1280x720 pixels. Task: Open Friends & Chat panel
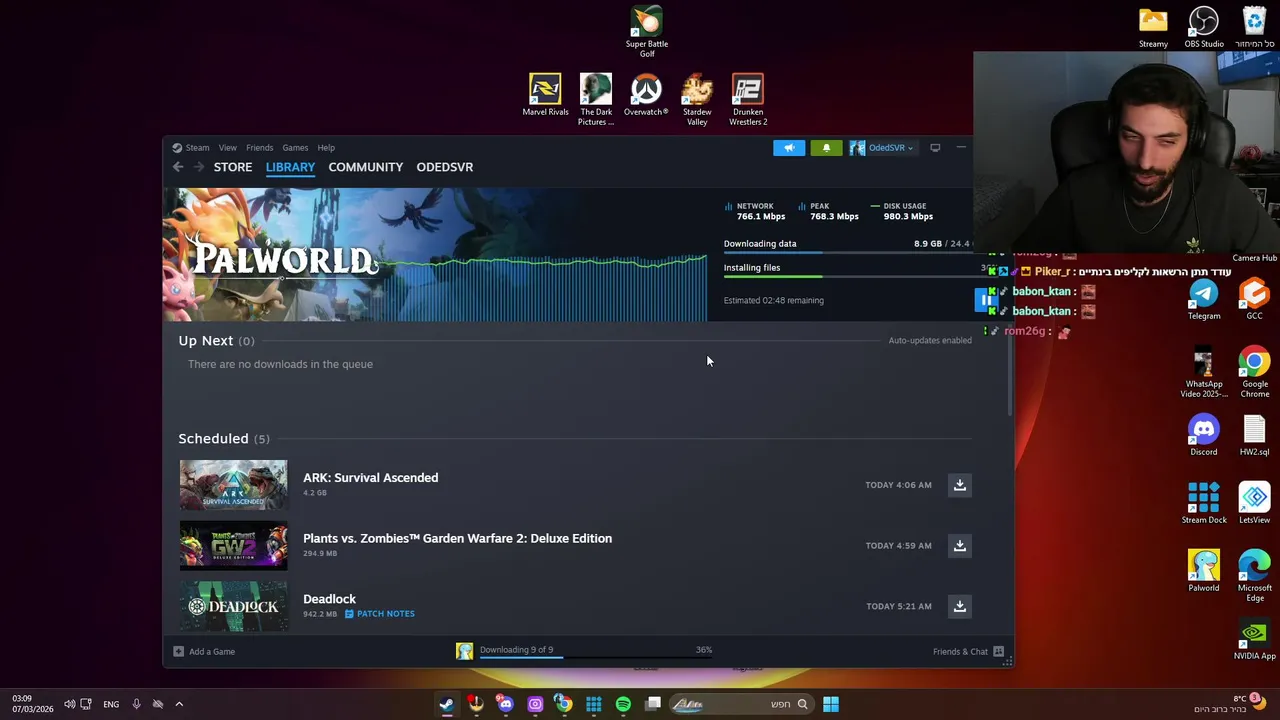point(967,652)
